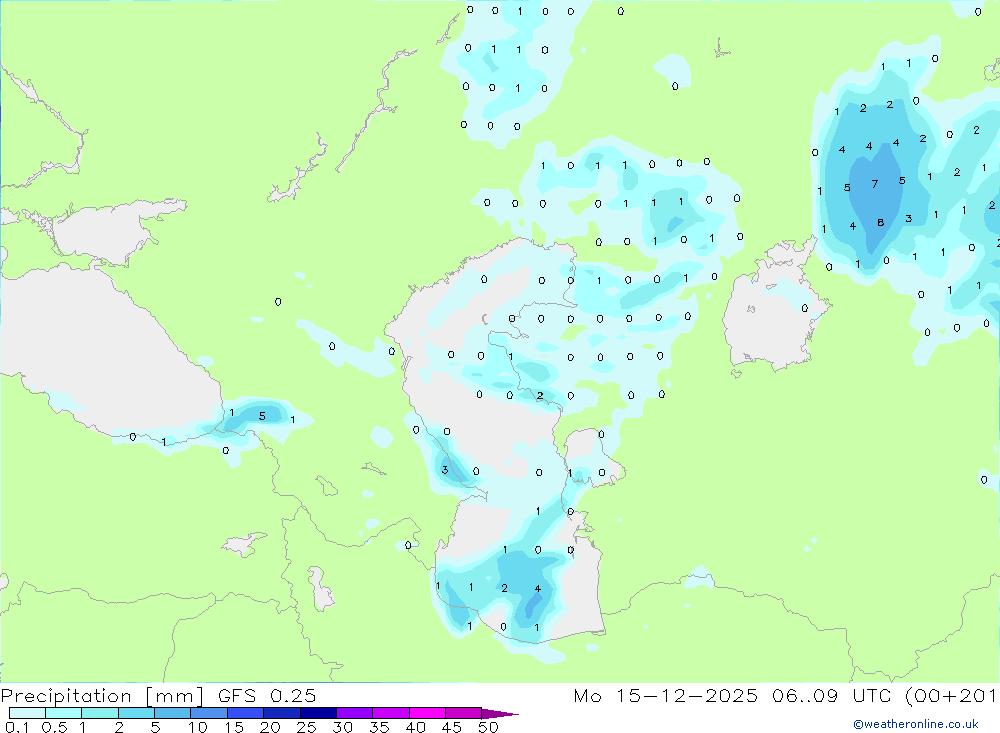Click the legend label '50'
The image size is (1000, 733).
[488, 727]
